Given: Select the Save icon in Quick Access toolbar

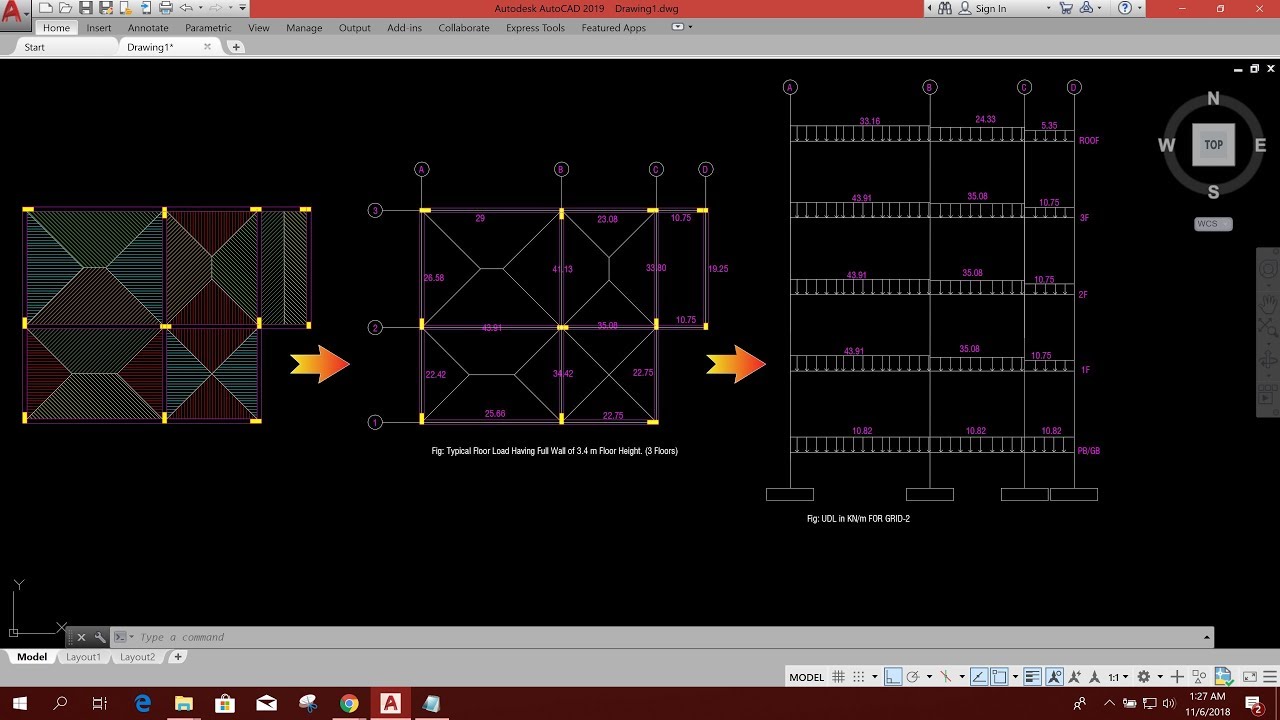Looking at the screenshot, I should point(87,8).
